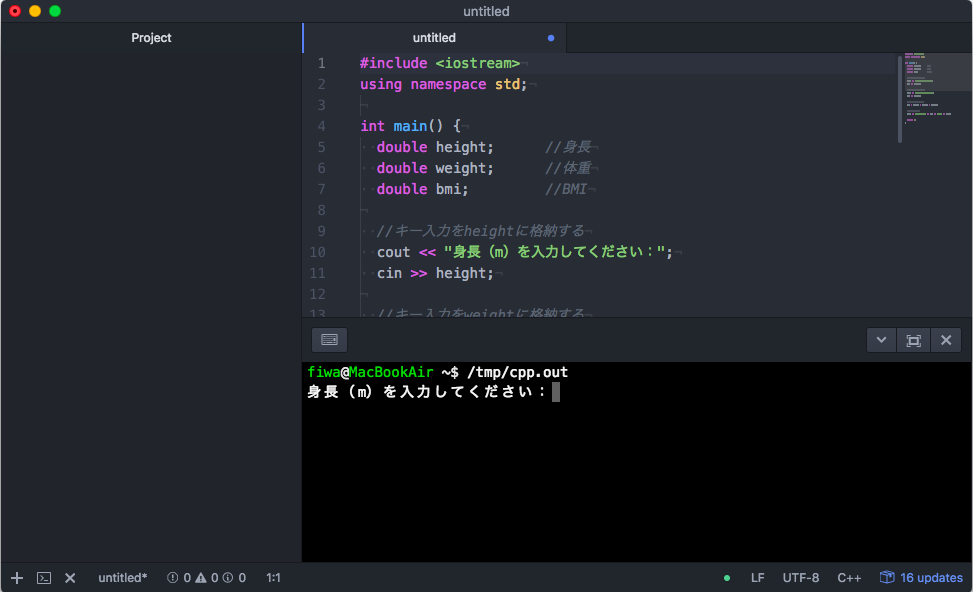The width and height of the screenshot is (973, 592).
Task: Click the untitled* file name in status bar
Action: click(x=122, y=578)
